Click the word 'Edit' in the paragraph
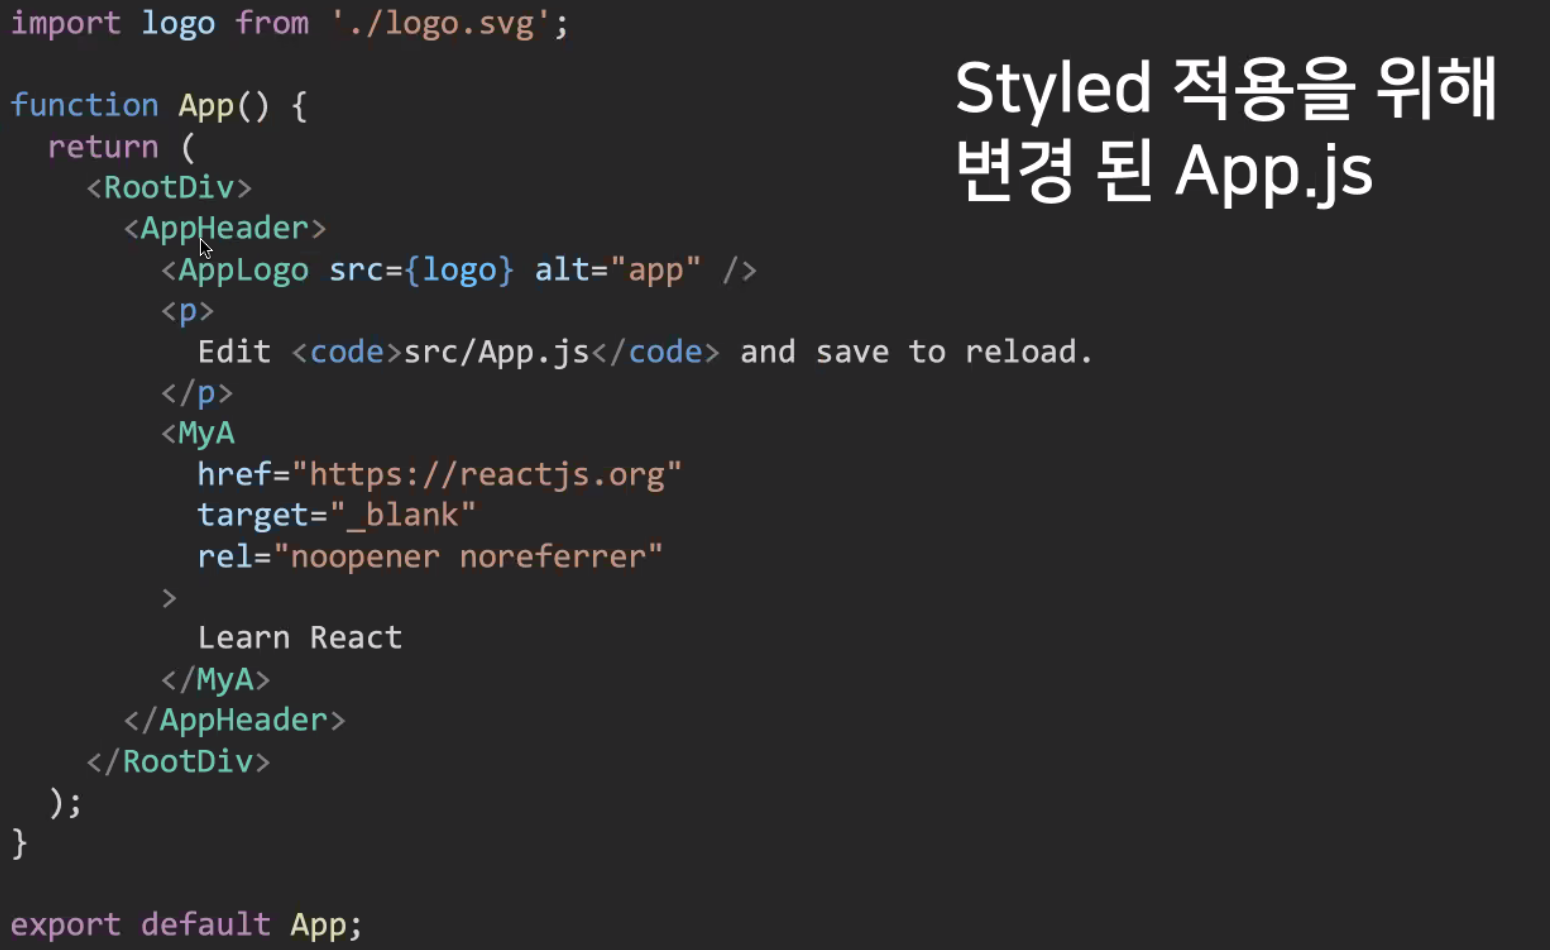1550x950 pixels. (x=234, y=352)
